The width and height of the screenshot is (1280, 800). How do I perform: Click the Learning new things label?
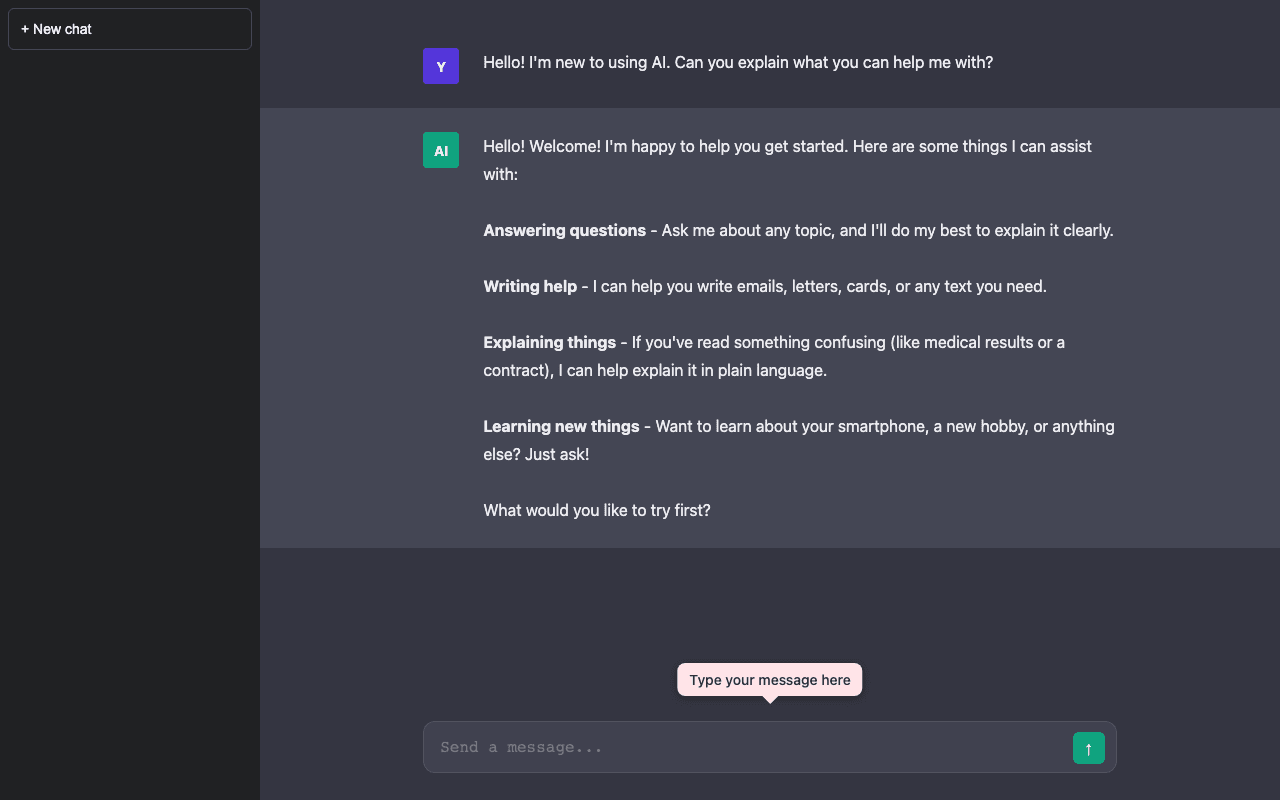(x=561, y=426)
